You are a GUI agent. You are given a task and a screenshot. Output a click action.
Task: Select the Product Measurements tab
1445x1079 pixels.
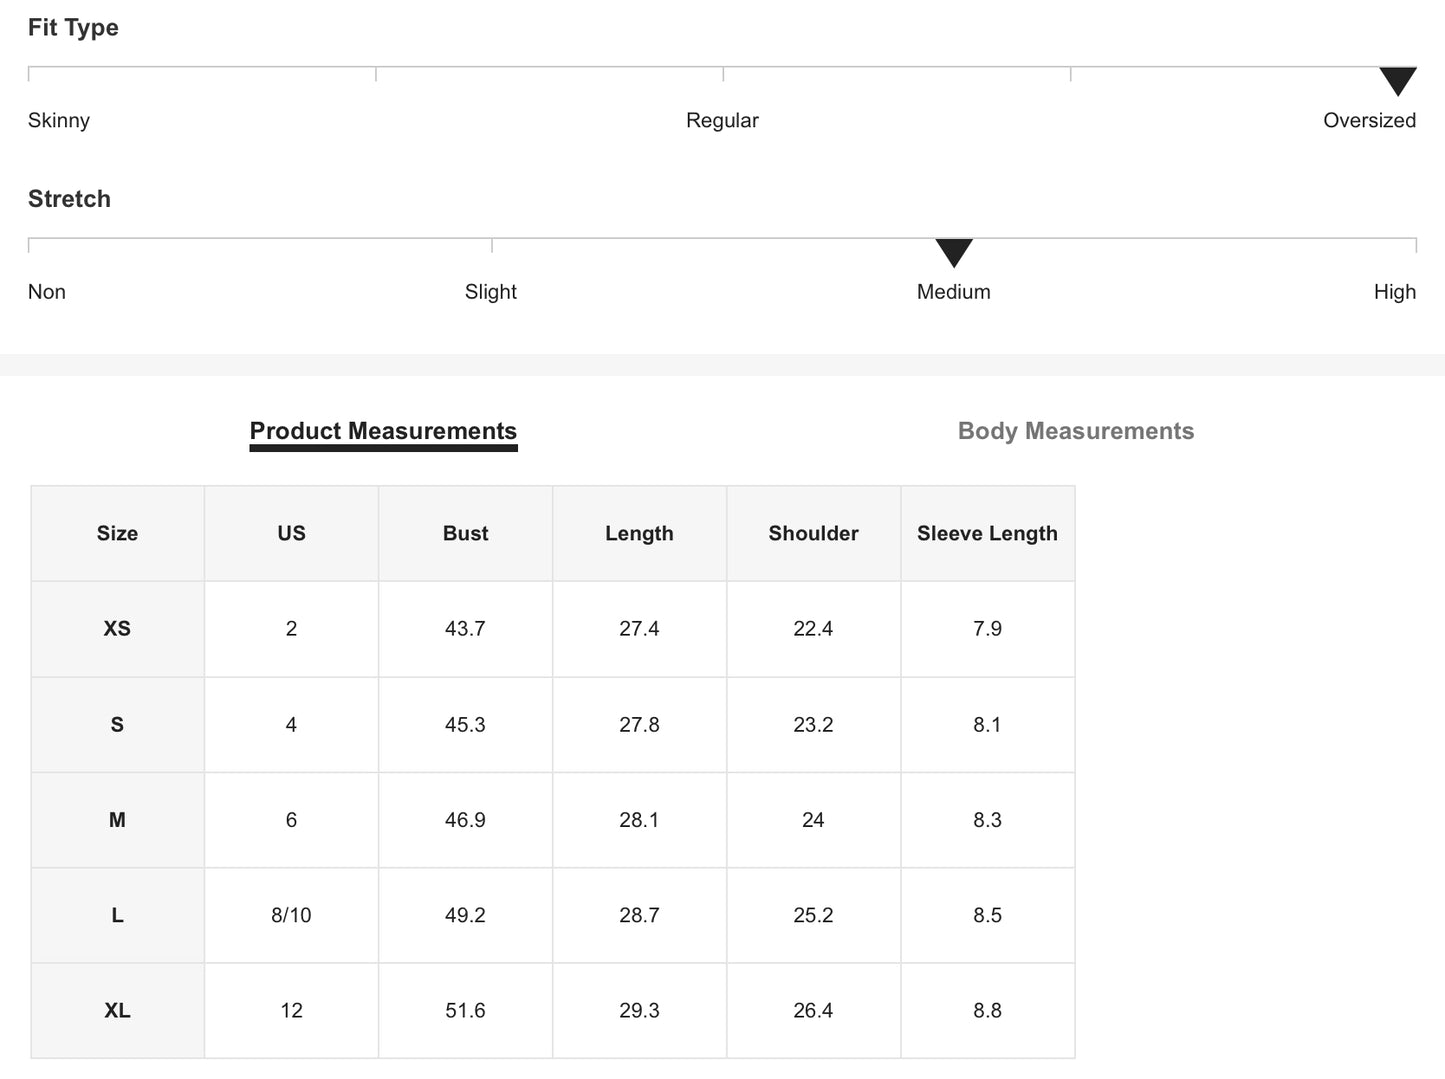pos(383,431)
